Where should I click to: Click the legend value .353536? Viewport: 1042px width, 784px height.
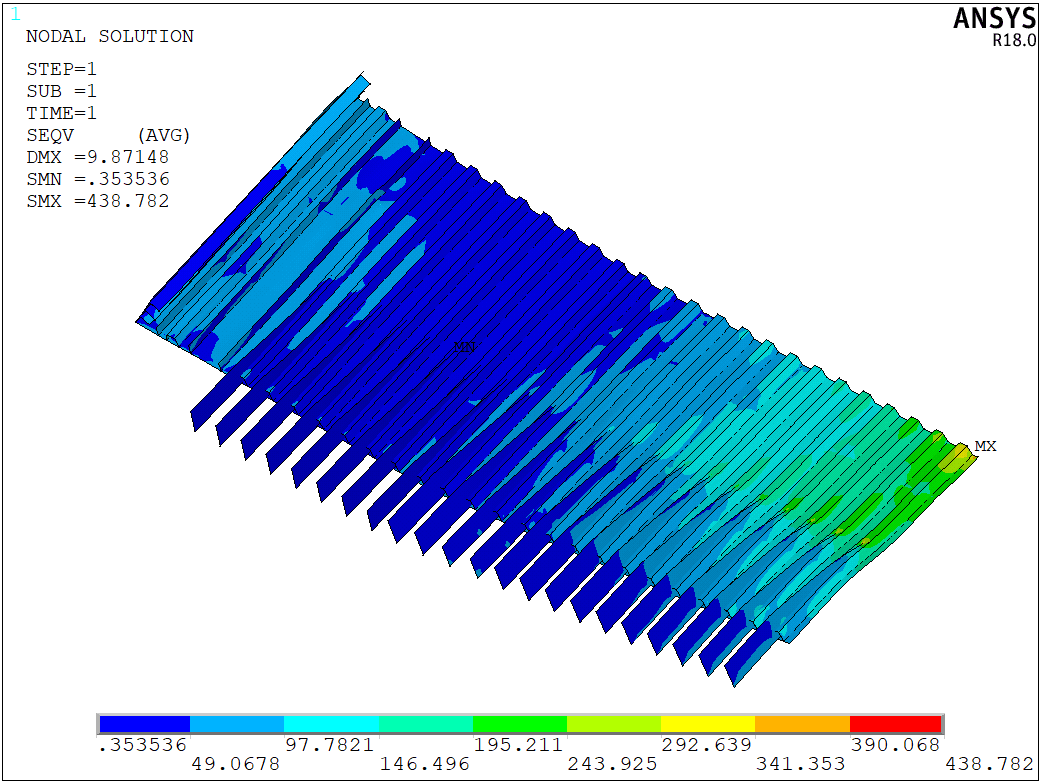click(142, 745)
